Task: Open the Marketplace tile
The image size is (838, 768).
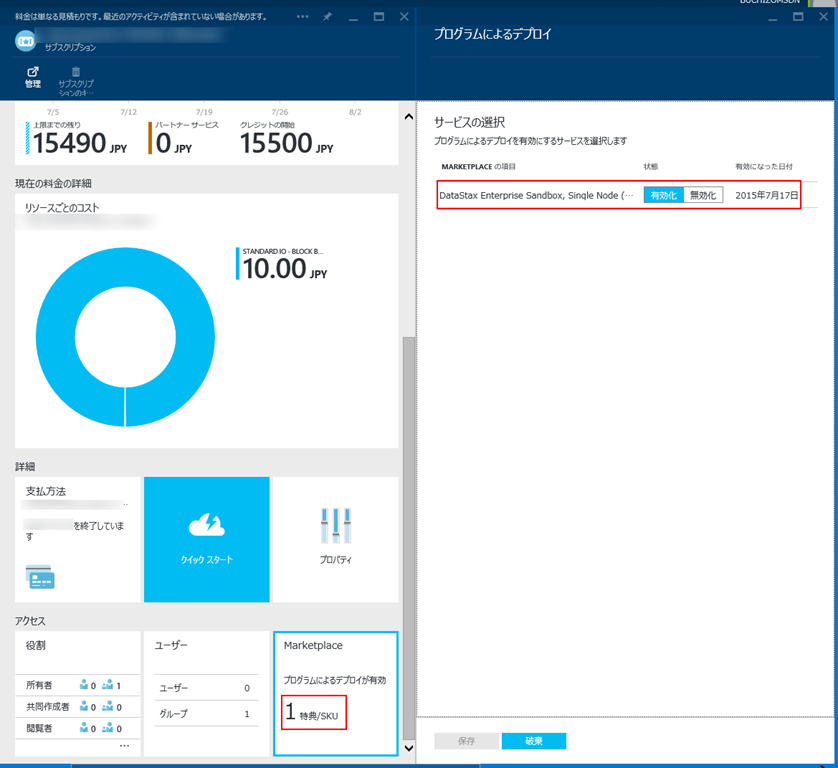Action: [335, 693]
